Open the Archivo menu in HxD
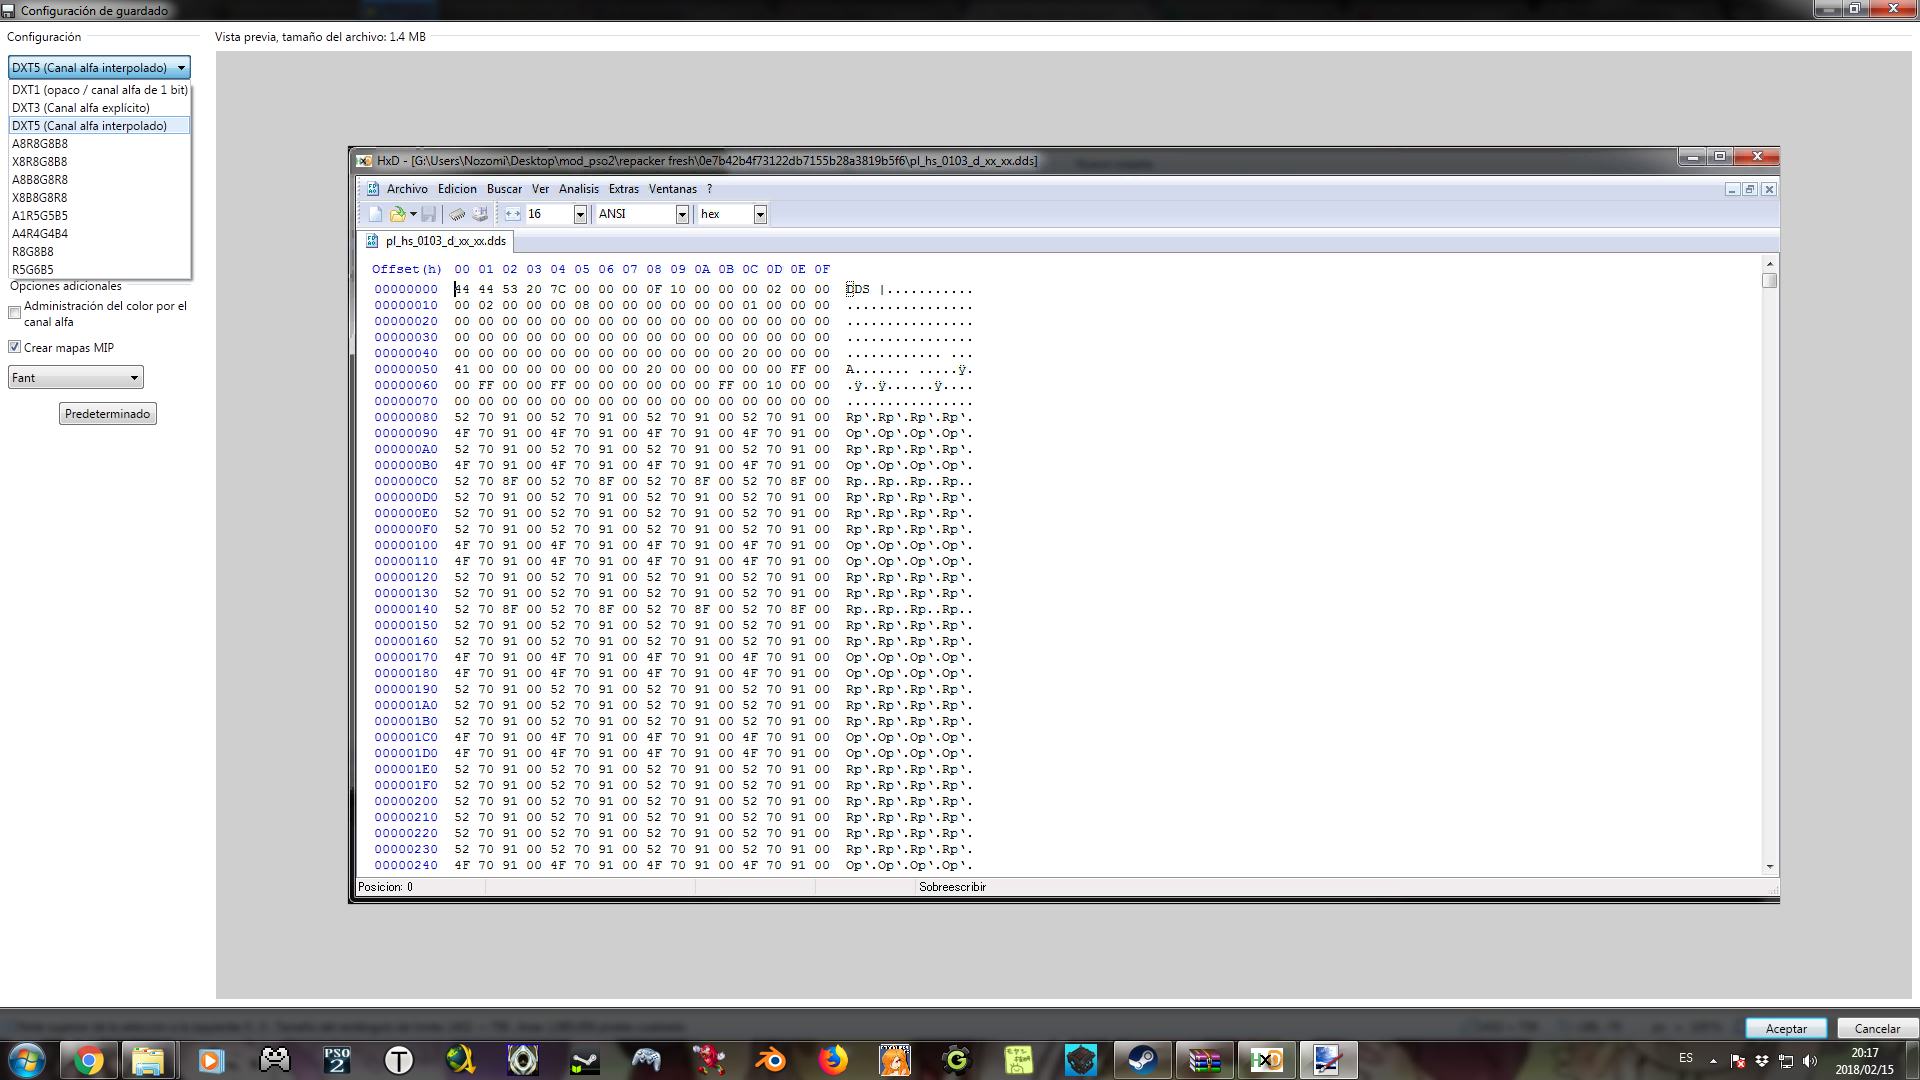This screenshot has height=1080, width=1920. [407, 189]
